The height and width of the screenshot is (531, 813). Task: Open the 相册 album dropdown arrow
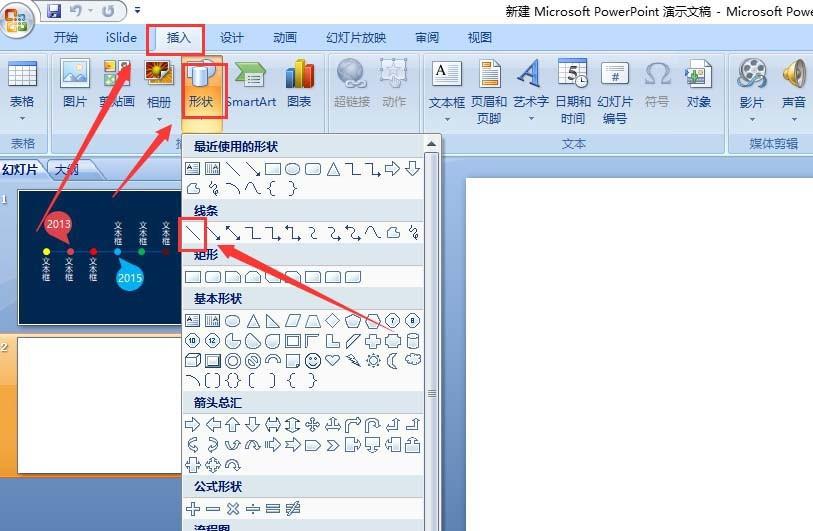[x=159, y=119]
